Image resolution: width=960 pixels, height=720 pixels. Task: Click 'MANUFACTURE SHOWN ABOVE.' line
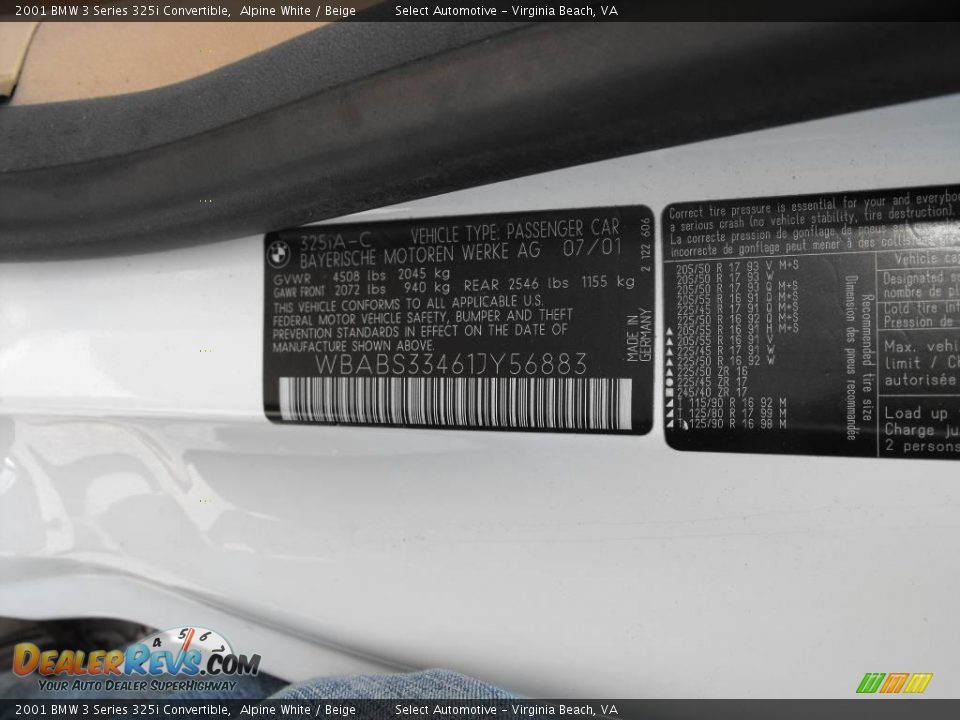353,347
